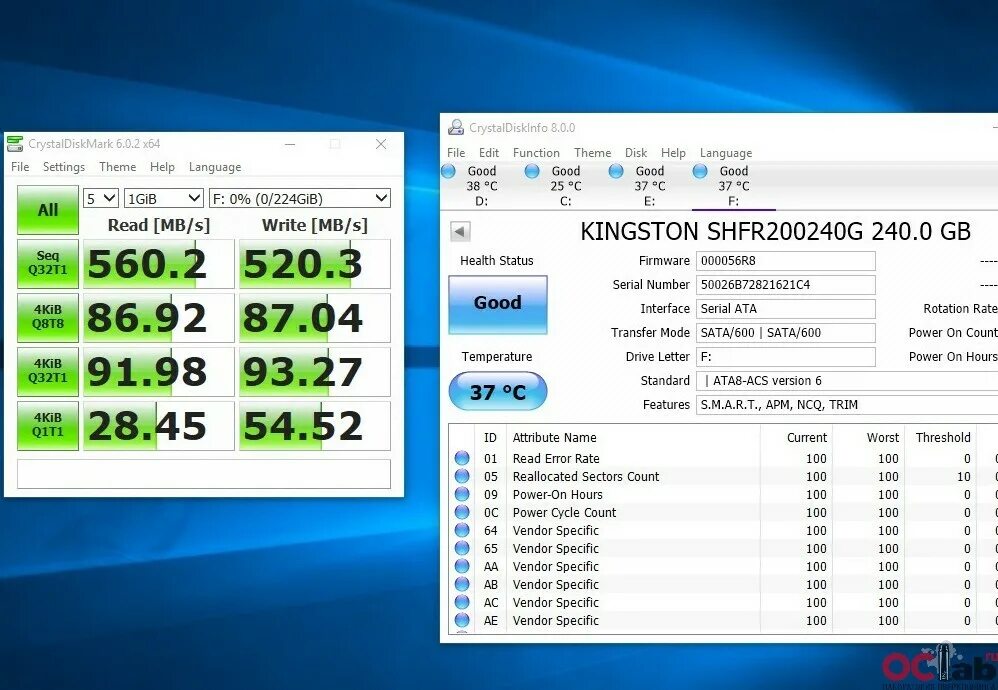Select disk F: status orb
The height and width of the screenshot is (690, 998).
pos(700,171)
